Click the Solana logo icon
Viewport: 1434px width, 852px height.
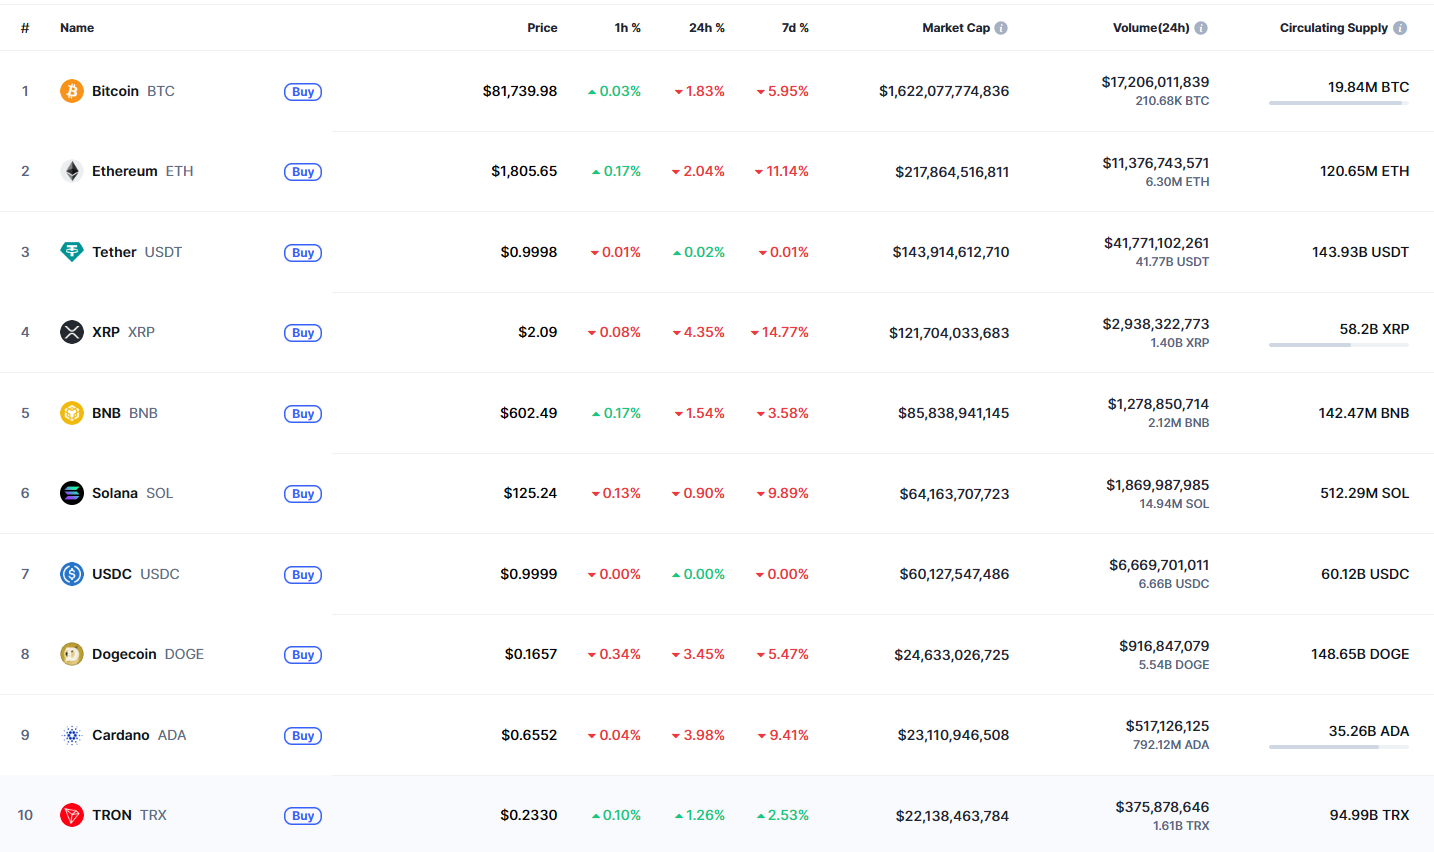tap(72, 493)
